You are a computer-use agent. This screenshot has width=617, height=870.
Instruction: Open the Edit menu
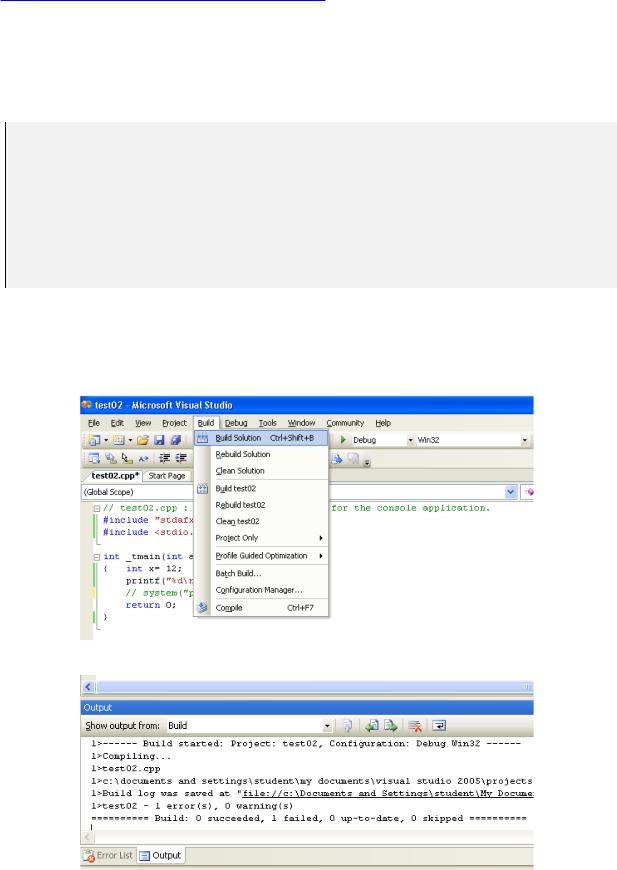117,423
